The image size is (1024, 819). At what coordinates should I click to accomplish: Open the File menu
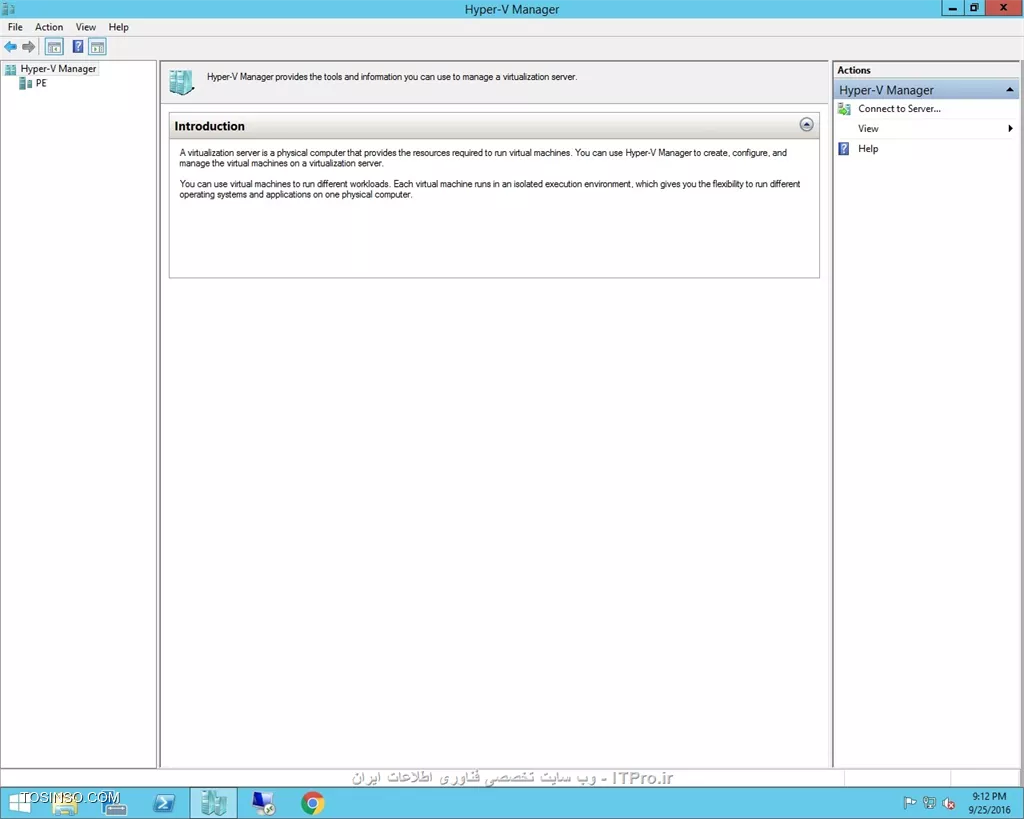point(15,27)
